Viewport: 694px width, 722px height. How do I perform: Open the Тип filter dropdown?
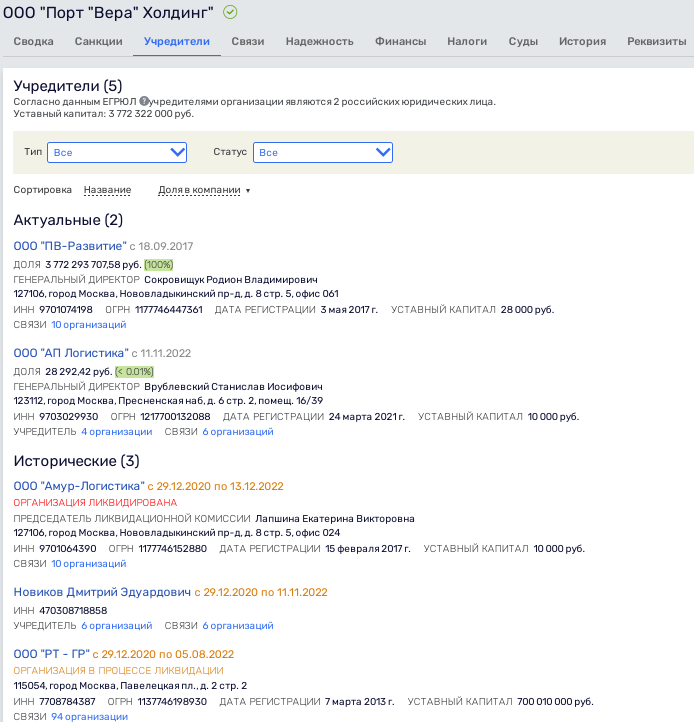click(x=117, y=152)
